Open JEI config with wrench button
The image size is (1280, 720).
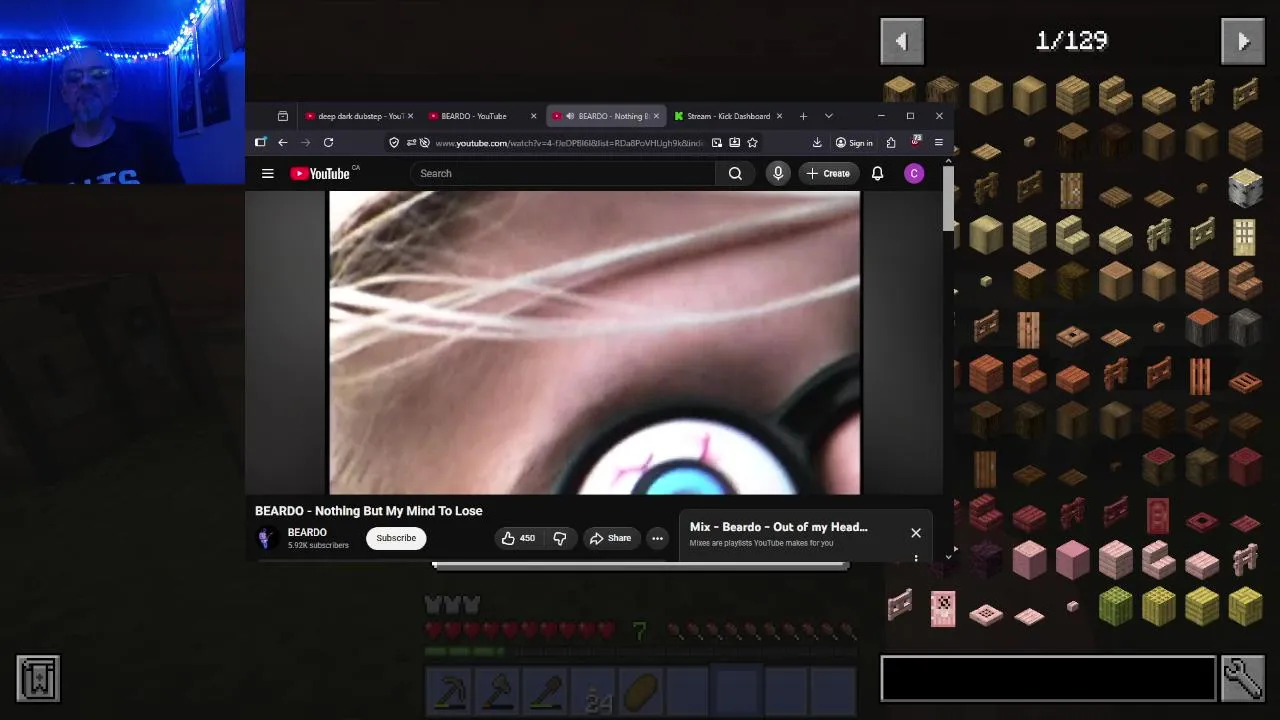tap(1243, 678)
